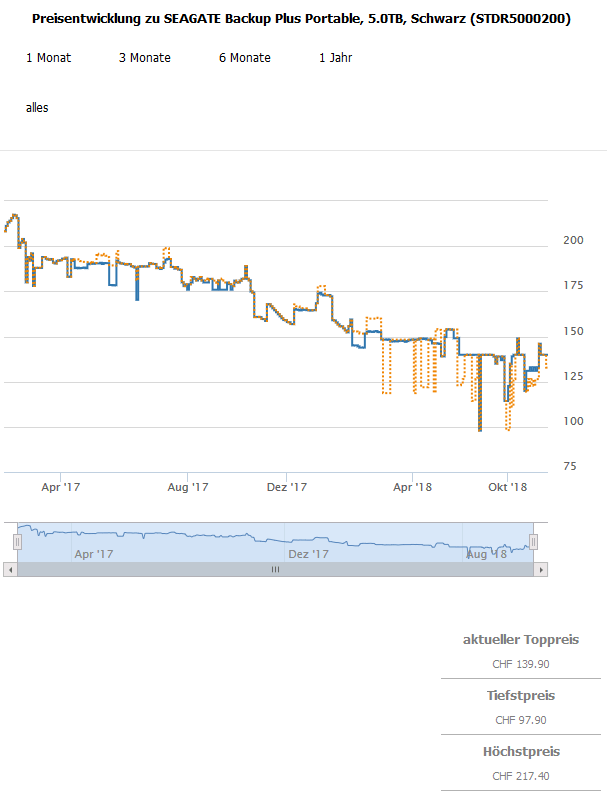
Task: Click the Okt '18 x-axis label
Action: coord(507,487)
